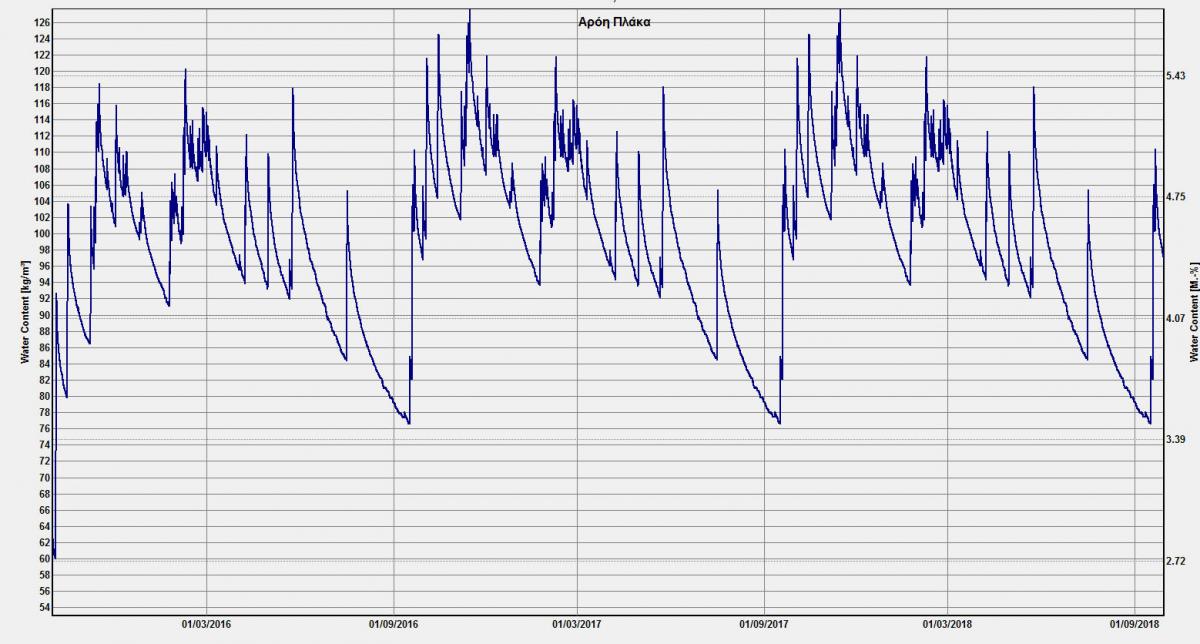The width and height of the screenshot is (1200, 644).
Task: Select the 01/09/2018 date label
Action: [x=1135, y=624]
